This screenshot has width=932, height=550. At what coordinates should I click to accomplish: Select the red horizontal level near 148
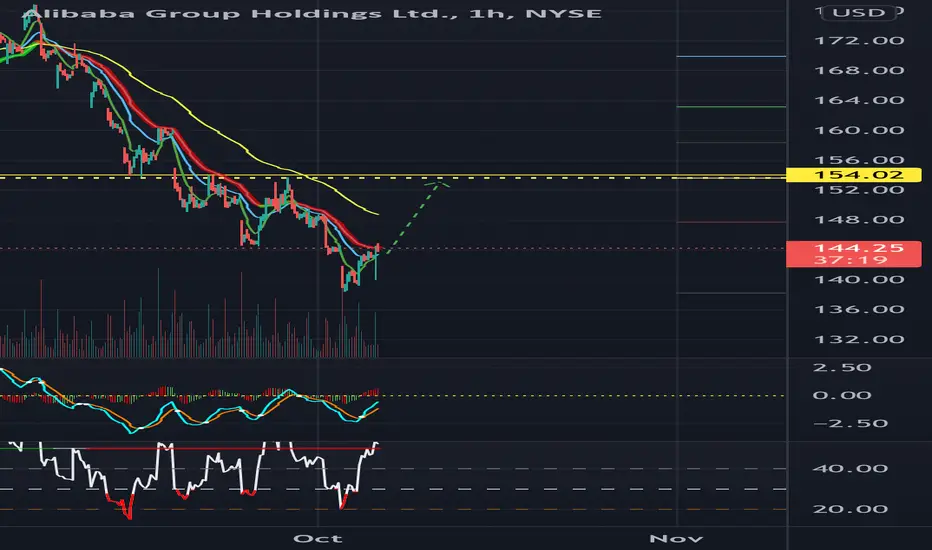(x=731, y=222)
